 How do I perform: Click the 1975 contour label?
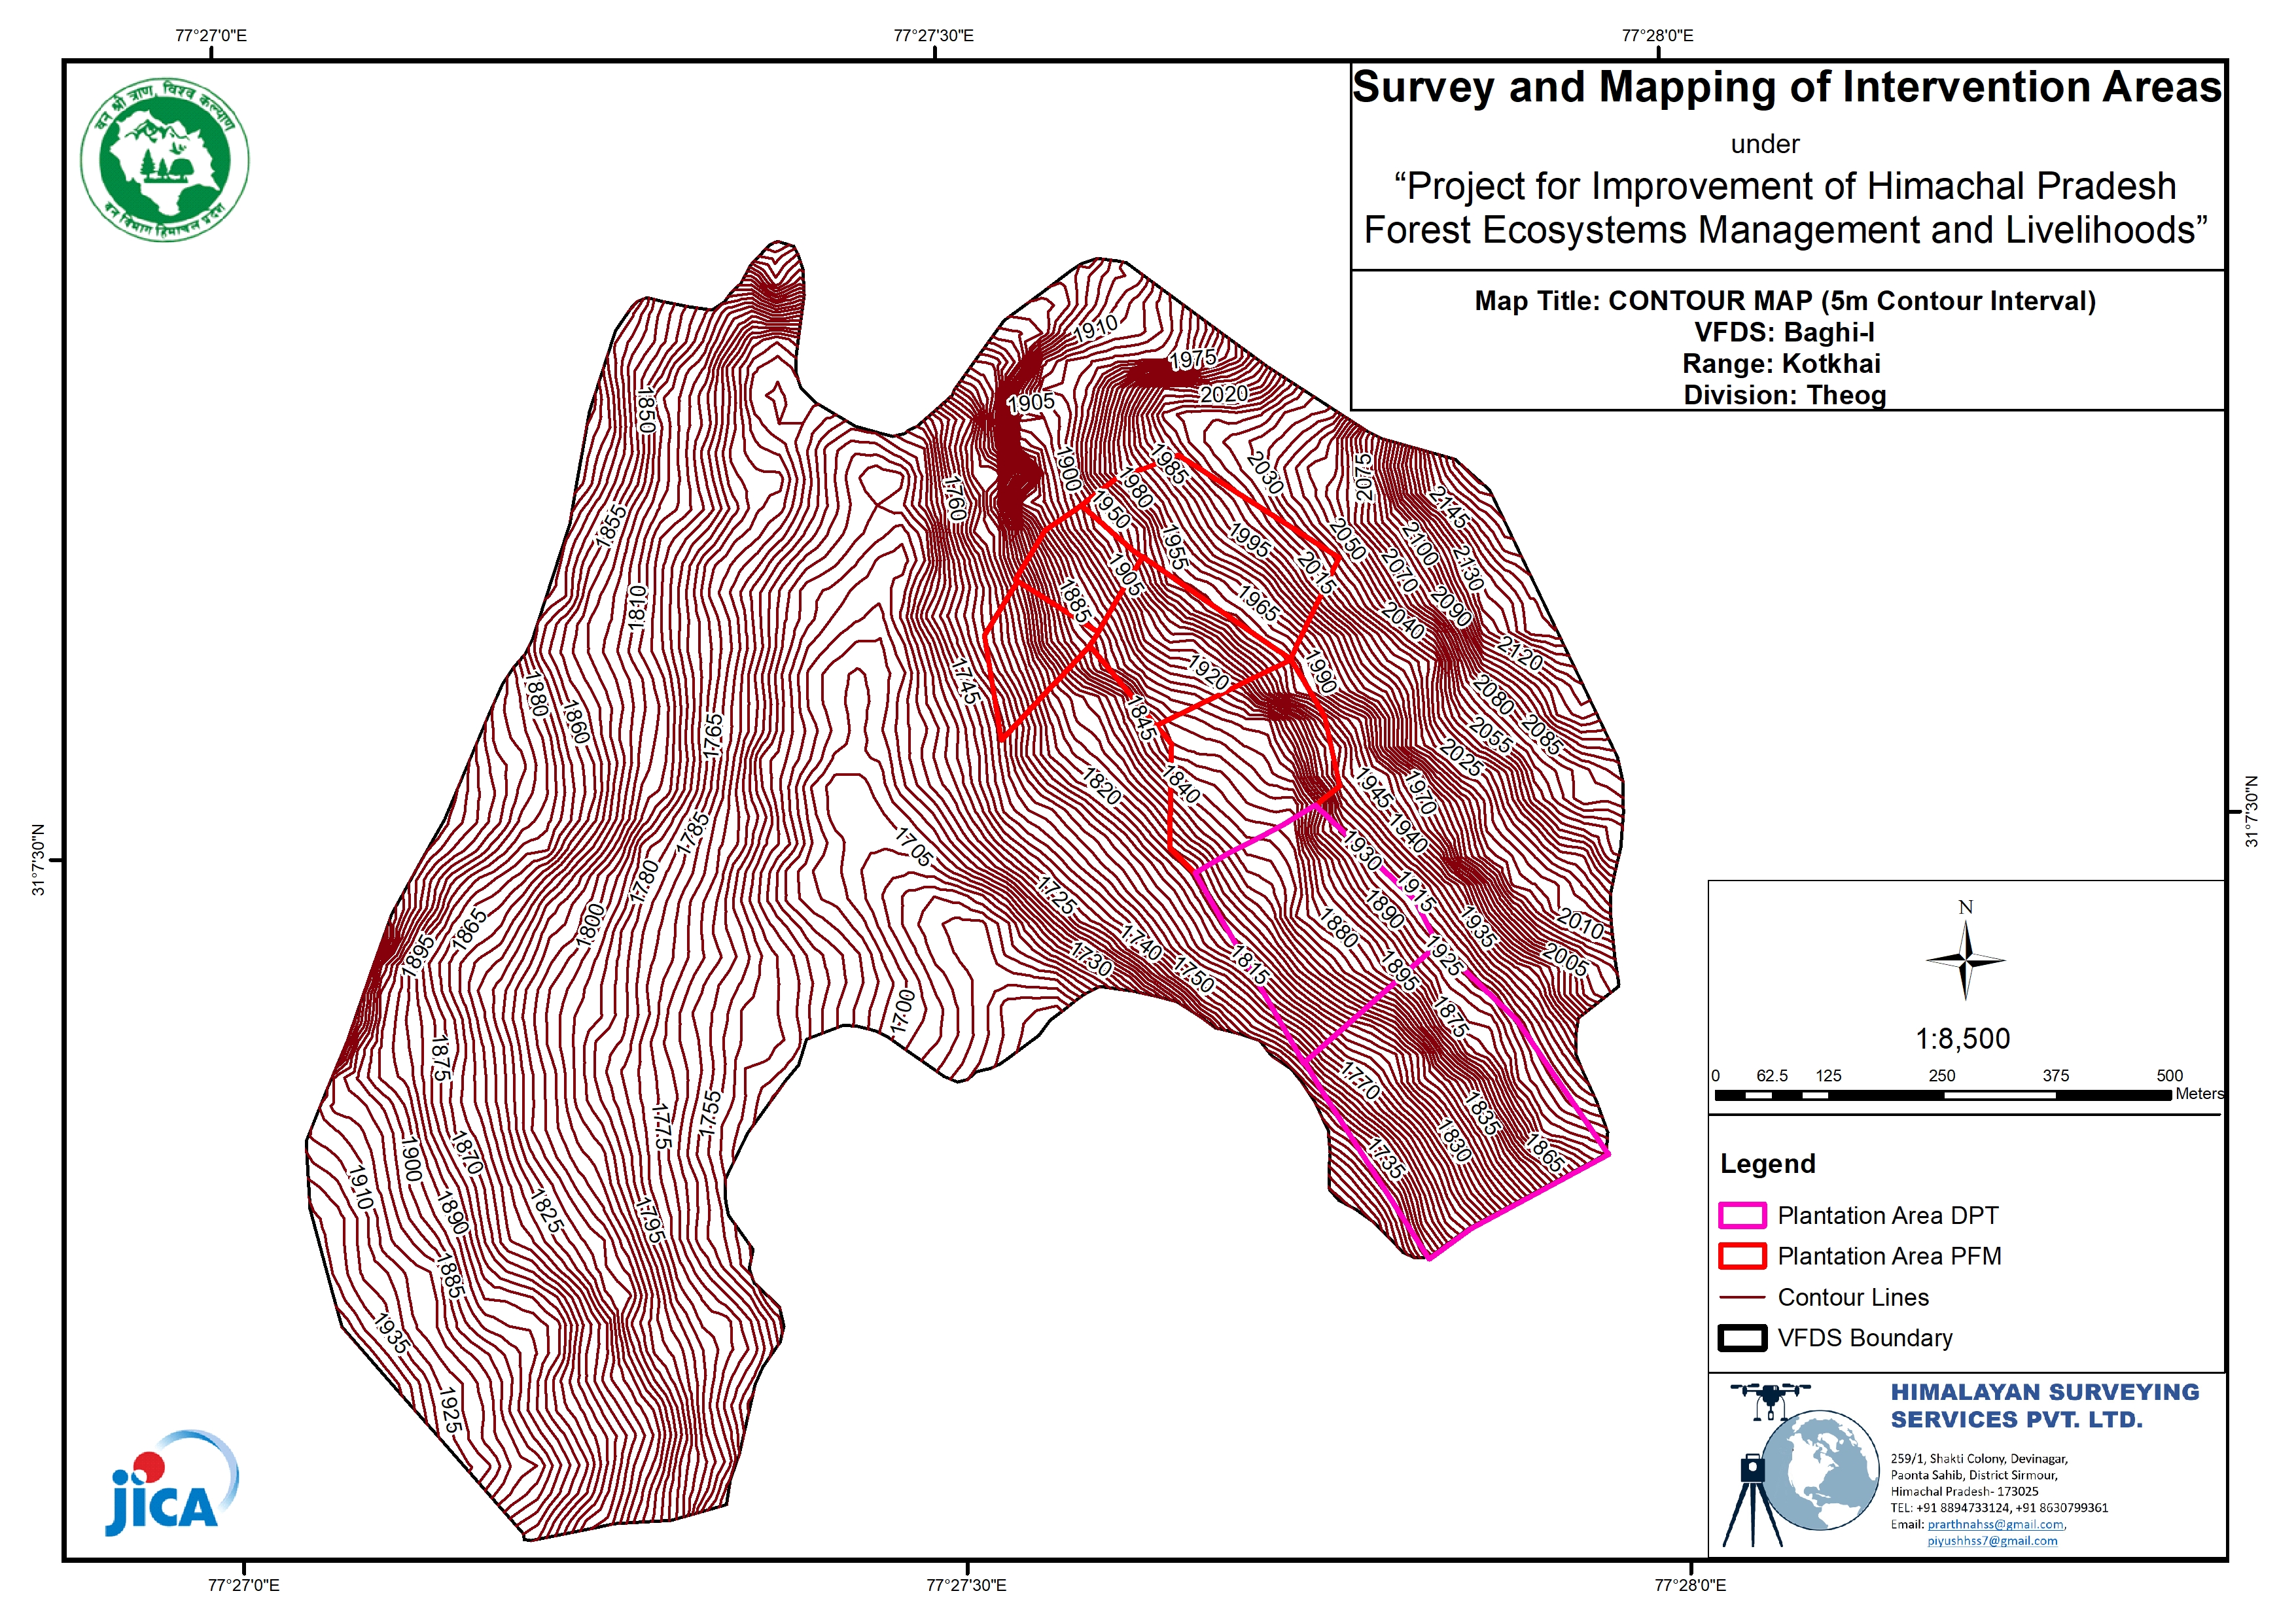[x=1193, y=359]
